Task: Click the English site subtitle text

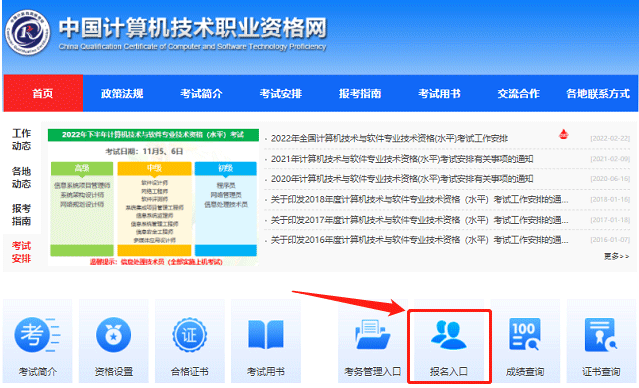Action: click(192, 47)
